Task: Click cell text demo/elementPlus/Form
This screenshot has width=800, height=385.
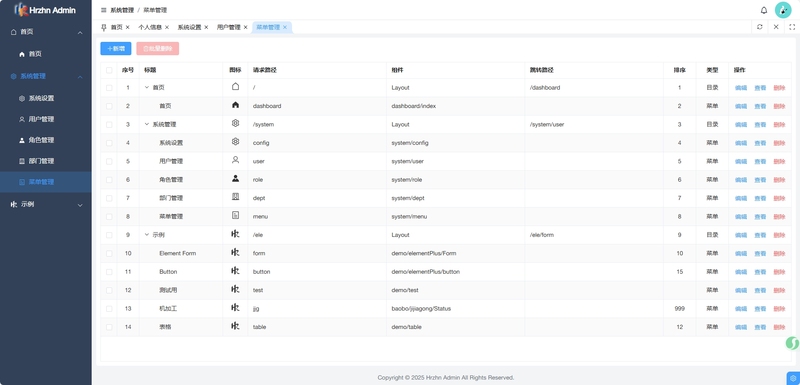Action: pos(423,253)
